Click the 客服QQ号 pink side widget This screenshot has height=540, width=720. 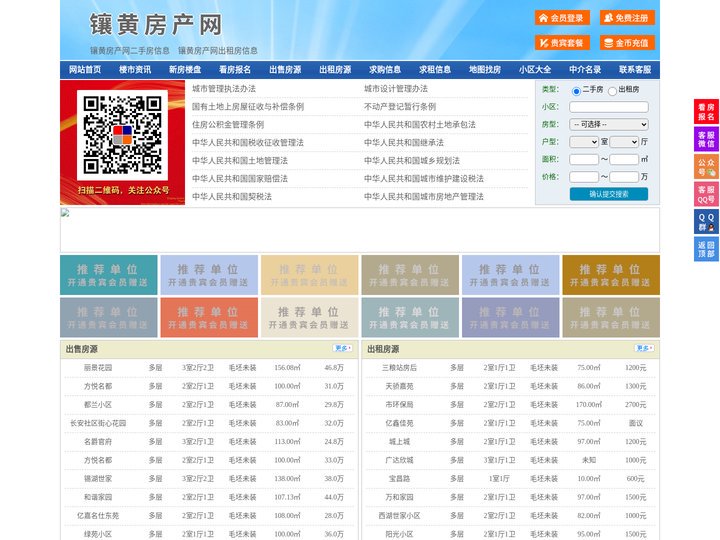tap(706, 194)
